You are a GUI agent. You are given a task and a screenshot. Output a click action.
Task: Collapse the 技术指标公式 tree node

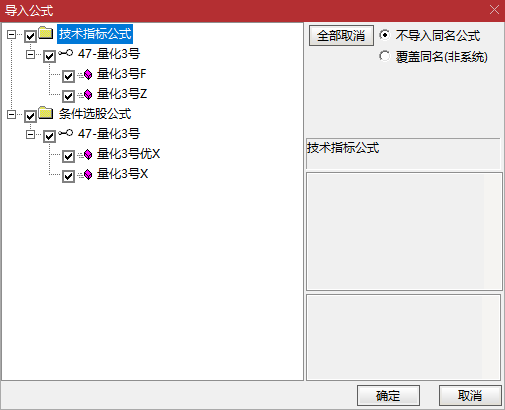pyautogui.click(x=11, y=34)
